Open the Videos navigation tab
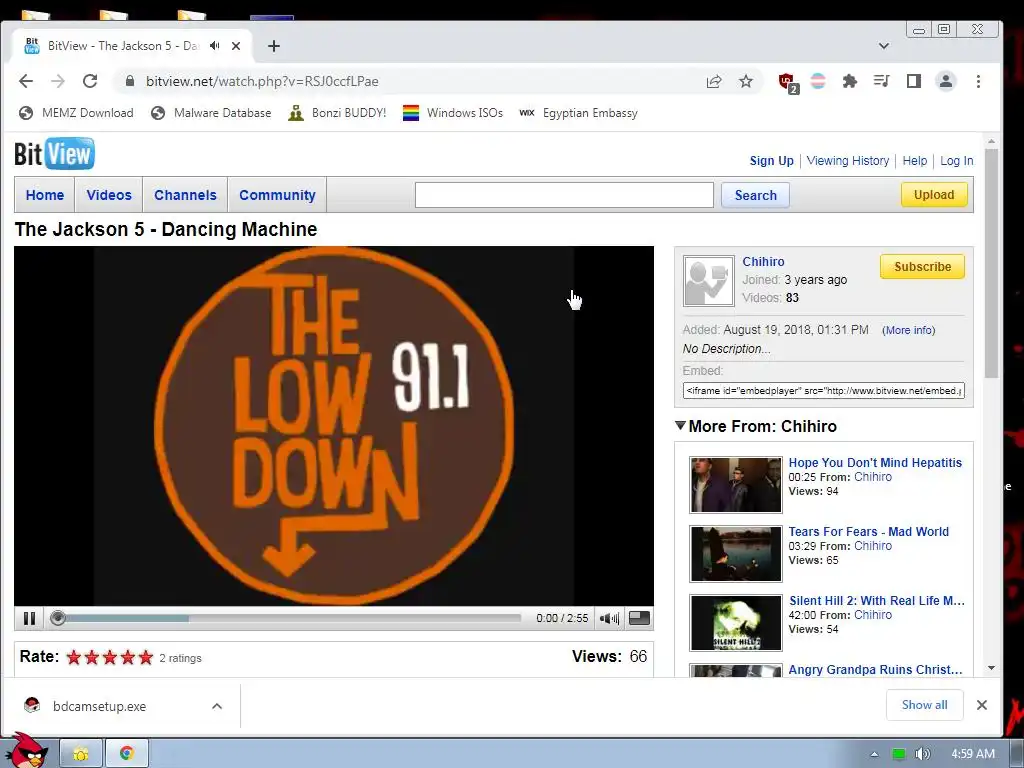The height and width of the screenshot is (768, 1024). [x=109, y=195]
